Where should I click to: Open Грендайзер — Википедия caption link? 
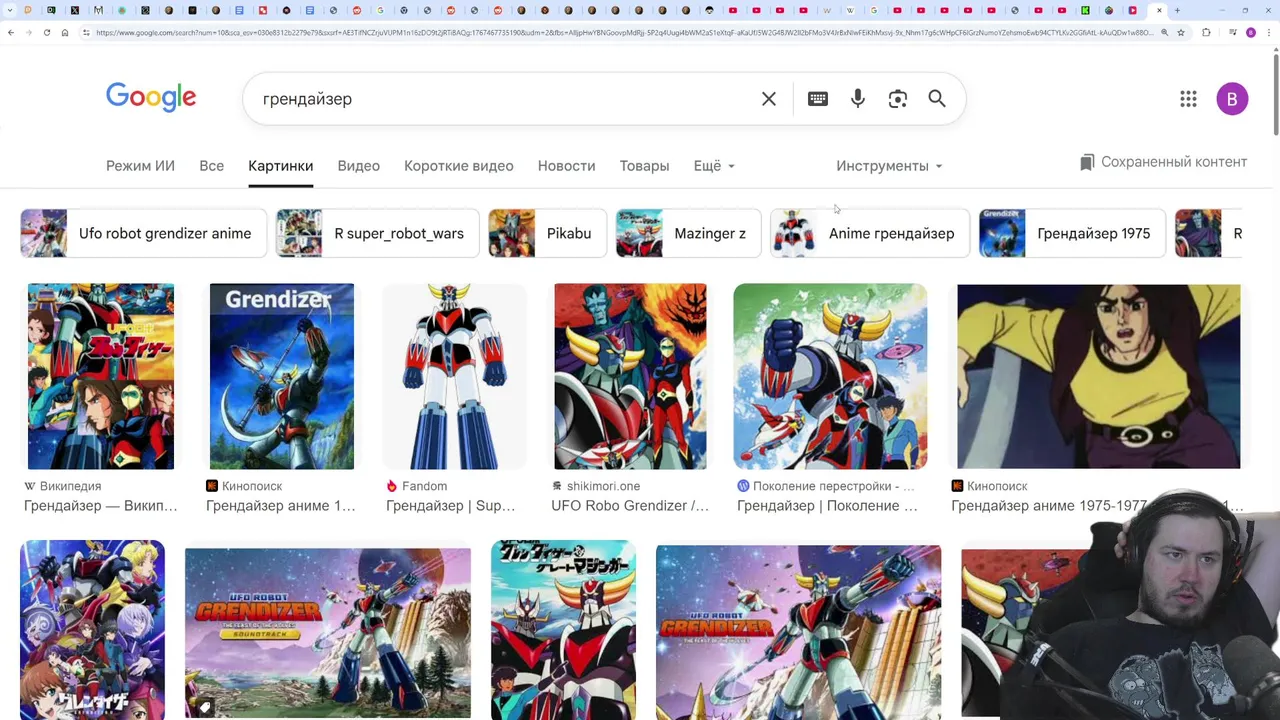(x=100, y=506)
